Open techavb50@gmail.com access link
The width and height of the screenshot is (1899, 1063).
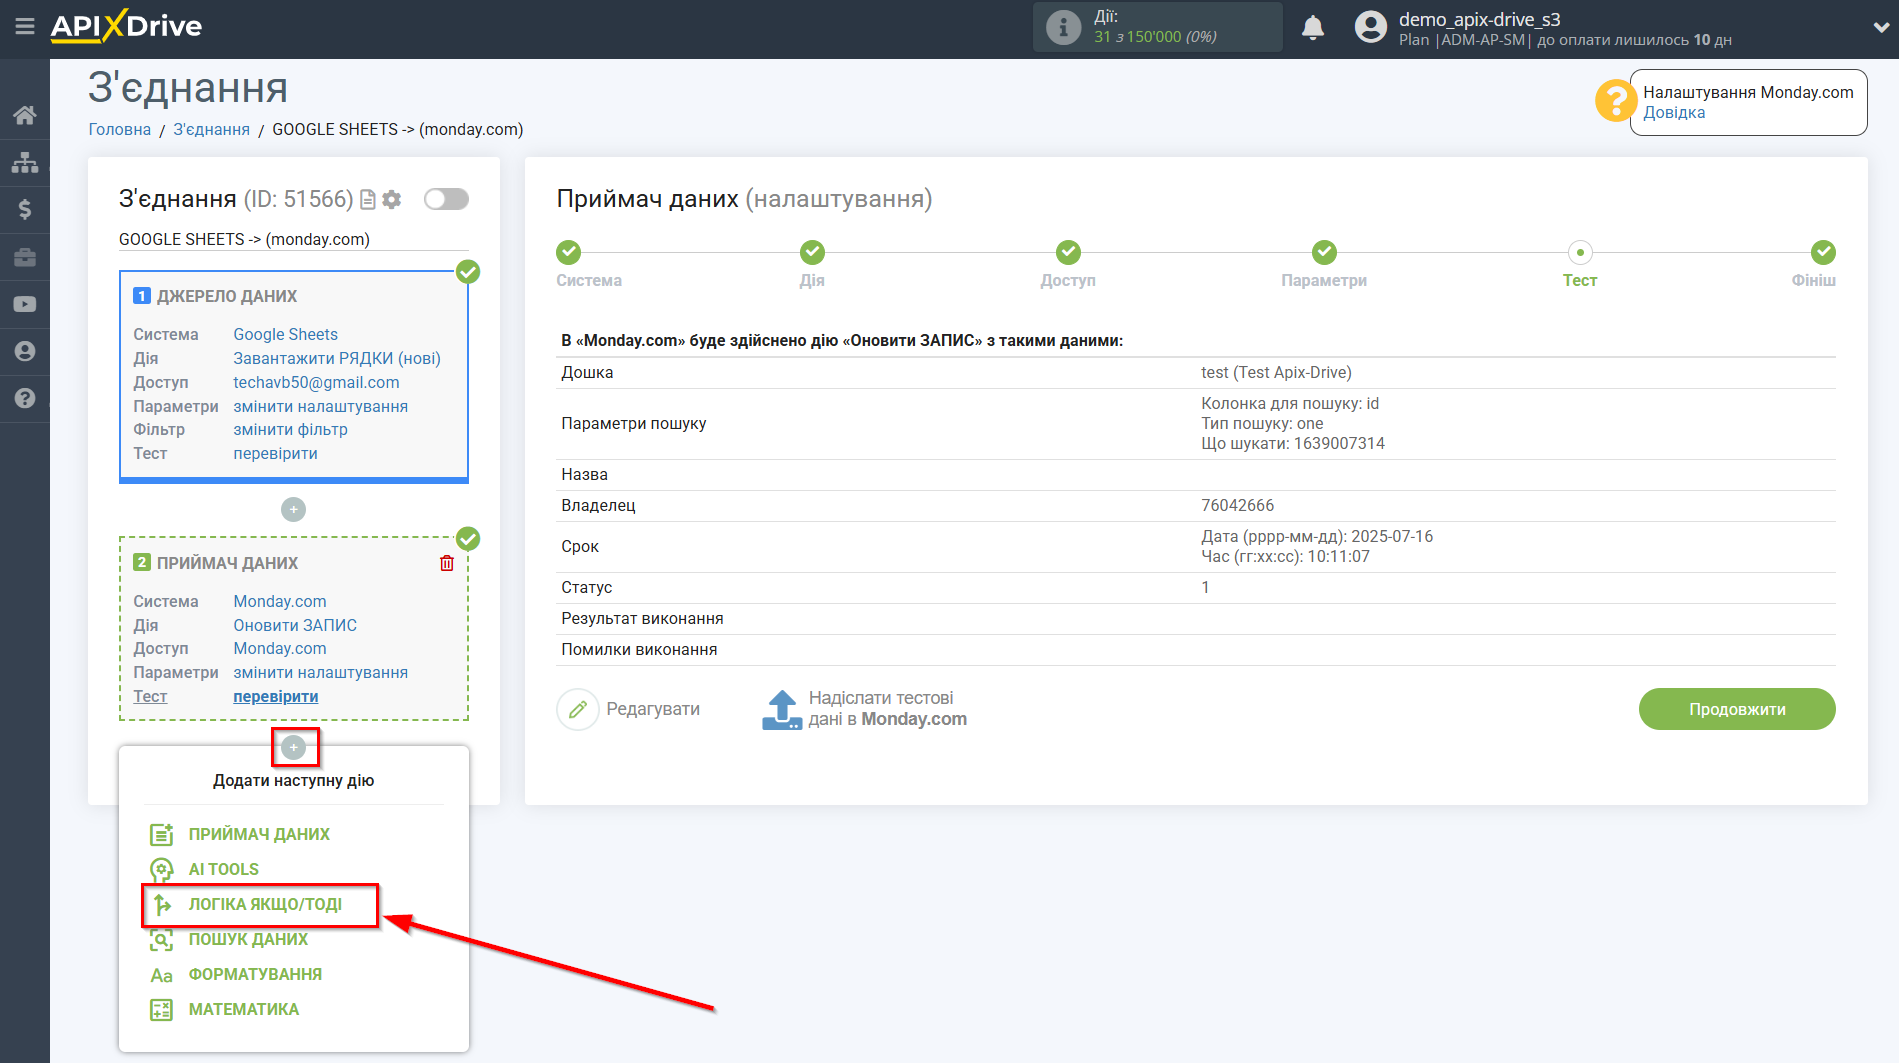(x=316, y=382)
